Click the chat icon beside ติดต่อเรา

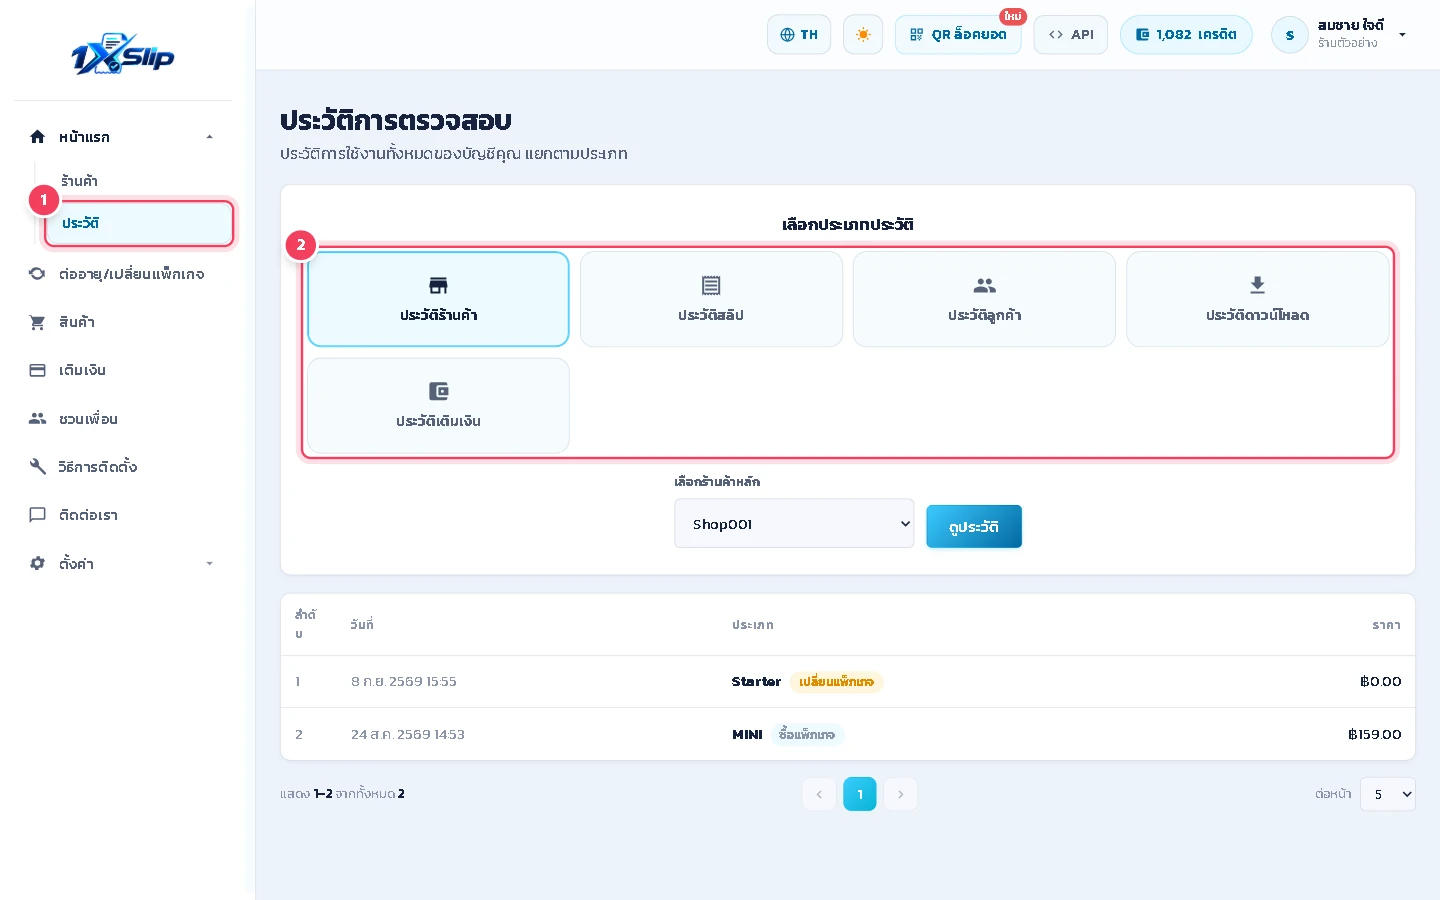37,515
